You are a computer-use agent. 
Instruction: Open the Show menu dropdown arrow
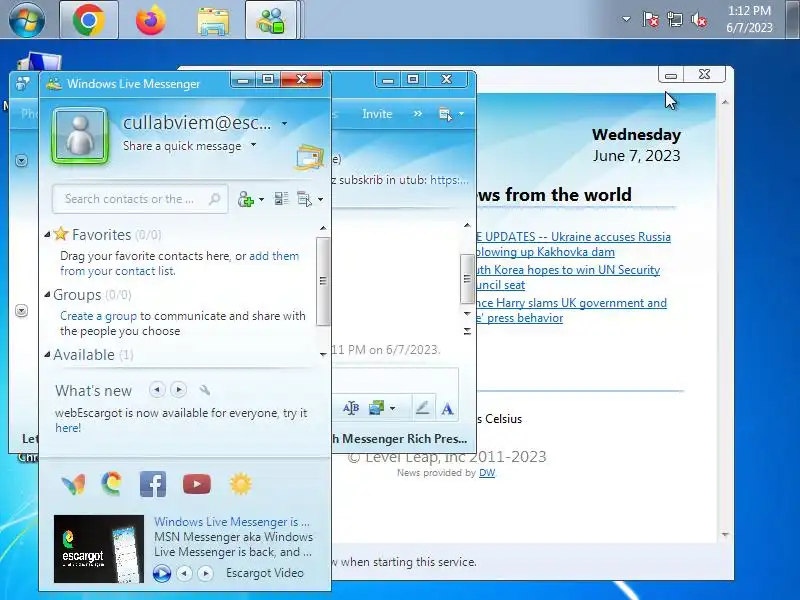coord(320,199)
